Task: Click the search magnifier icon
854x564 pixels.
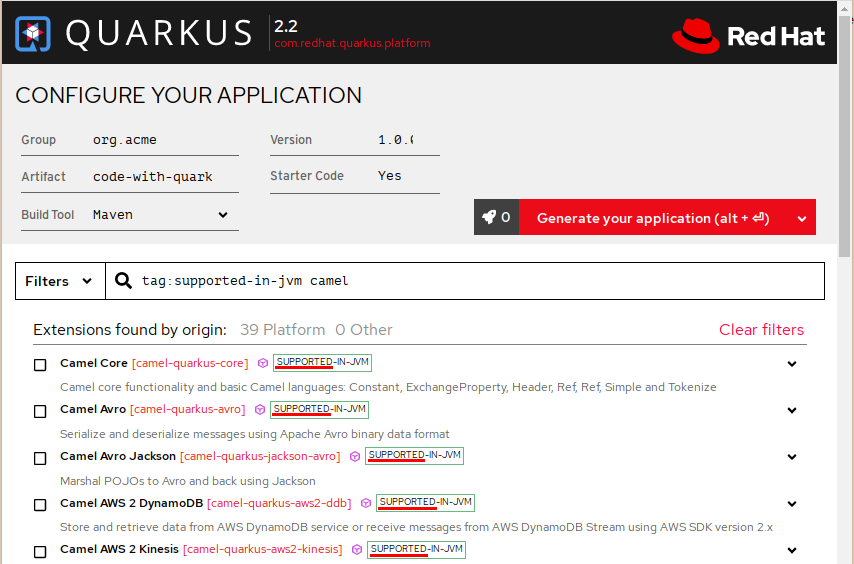Action: click(x=123, y=281)
